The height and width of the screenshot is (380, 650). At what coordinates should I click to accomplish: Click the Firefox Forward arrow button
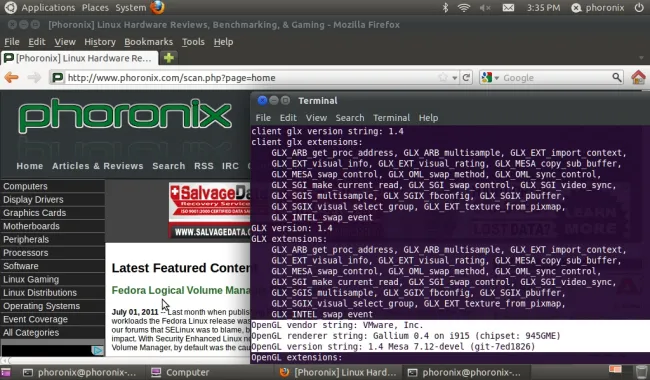(34, 77)
